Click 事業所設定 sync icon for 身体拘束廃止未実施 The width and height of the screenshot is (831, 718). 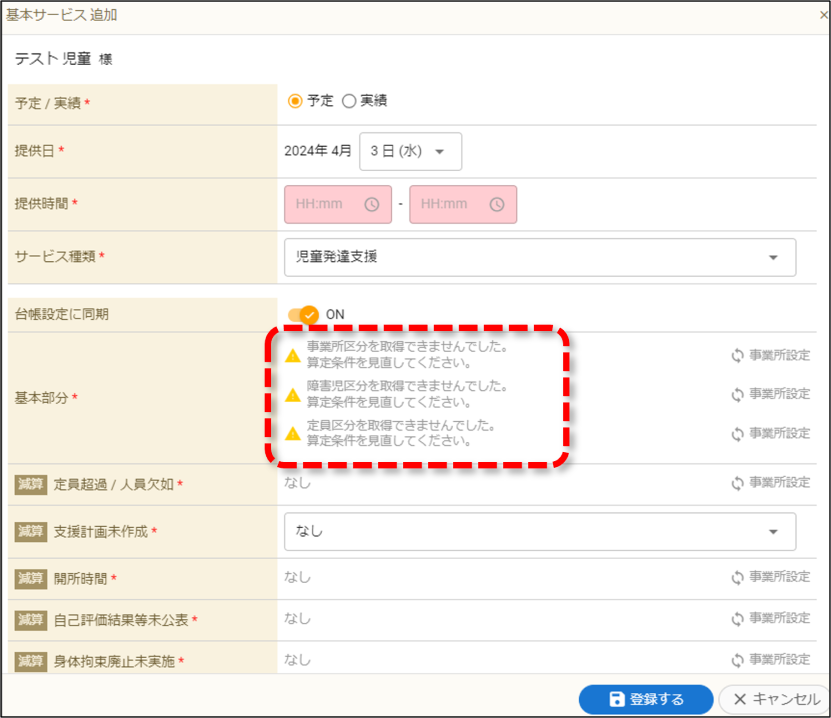(738, 660)
